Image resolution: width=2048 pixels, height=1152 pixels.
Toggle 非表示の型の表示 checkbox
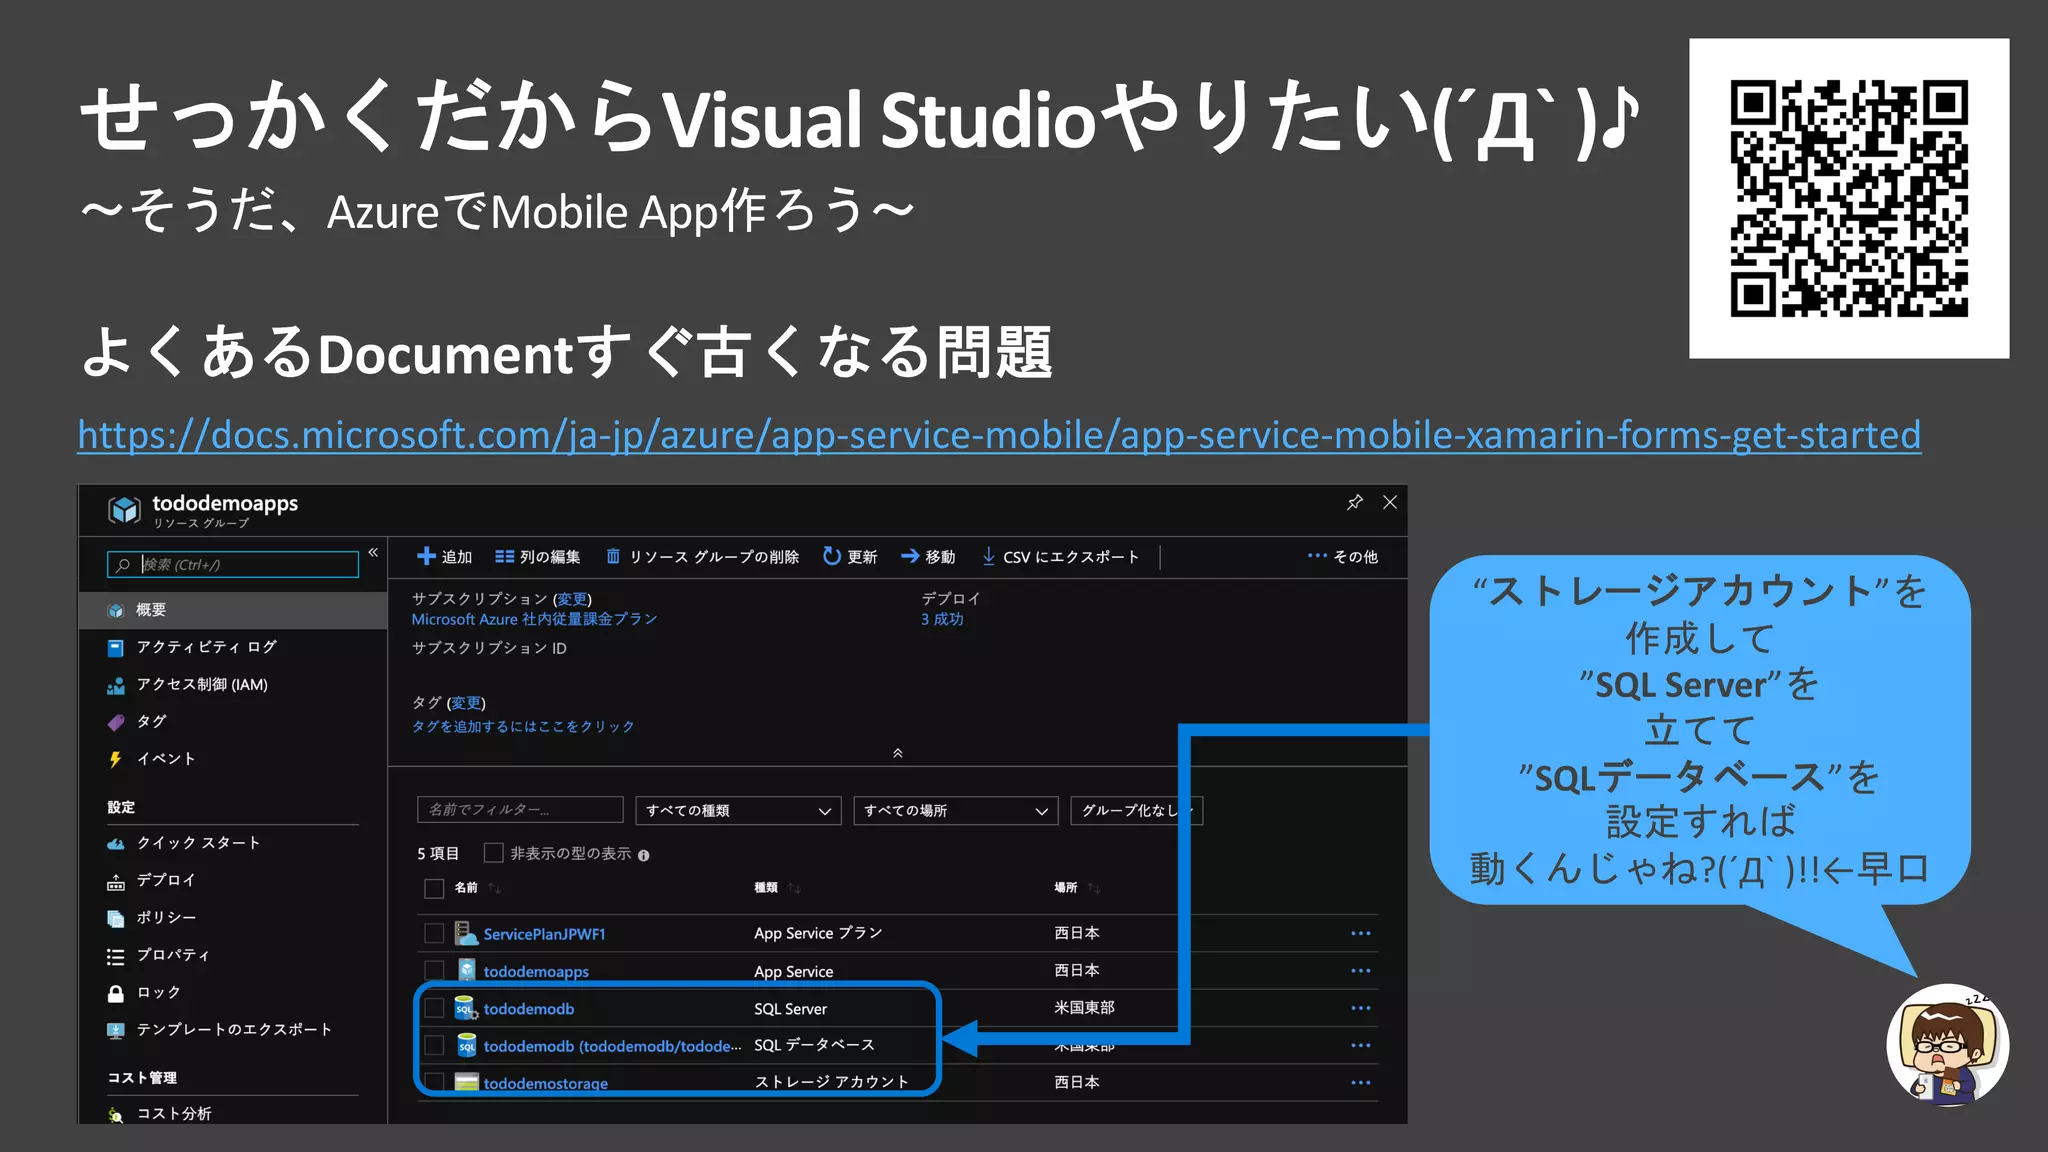click(493, 853)
